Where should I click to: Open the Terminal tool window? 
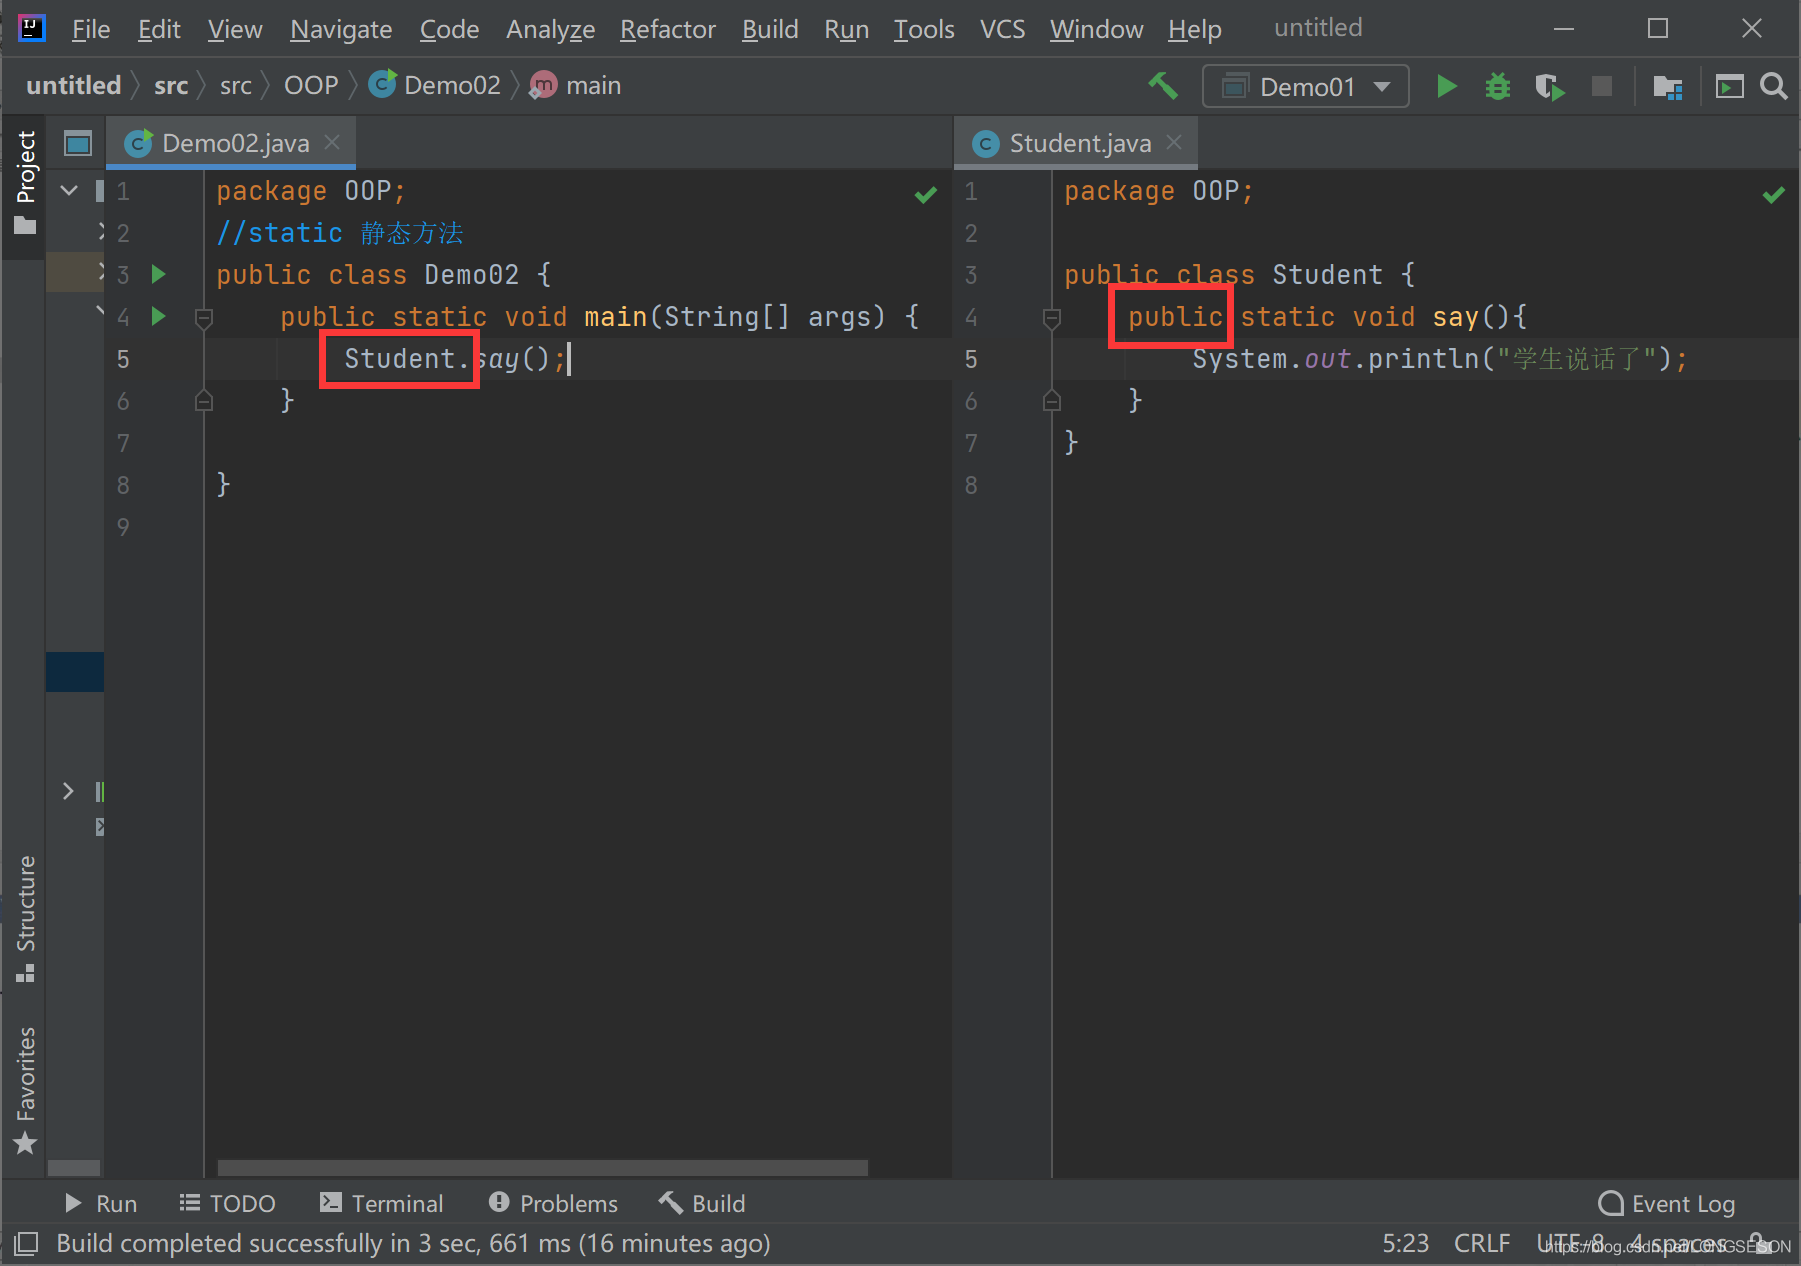pos(381,1203)
